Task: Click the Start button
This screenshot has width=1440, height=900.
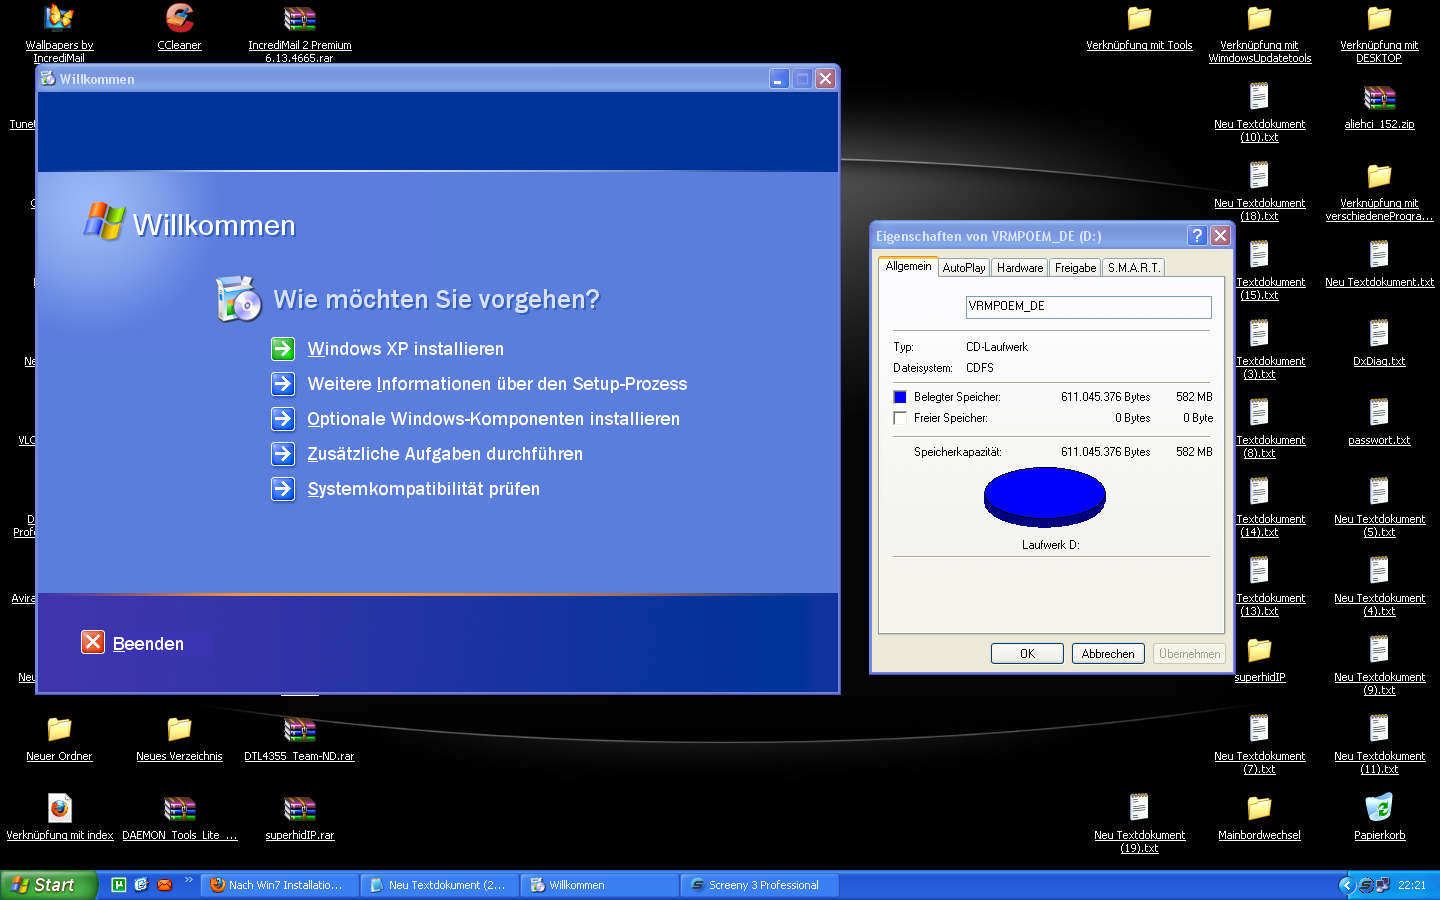Action: click(x=48, y=885)
